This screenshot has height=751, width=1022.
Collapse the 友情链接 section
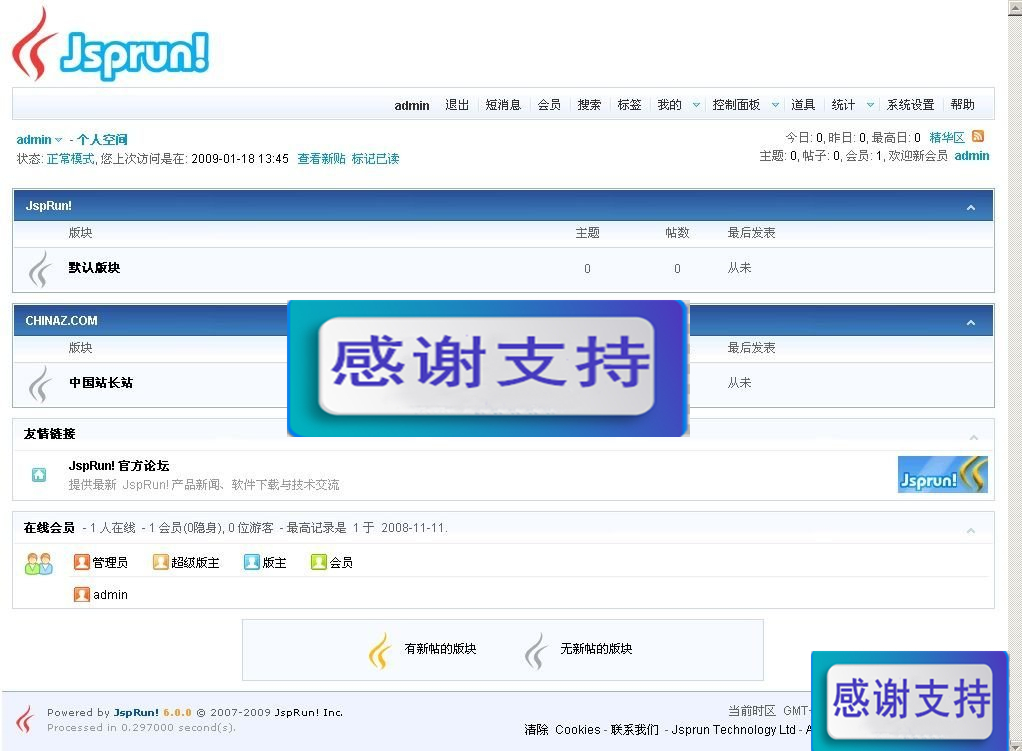click(973, 437)
